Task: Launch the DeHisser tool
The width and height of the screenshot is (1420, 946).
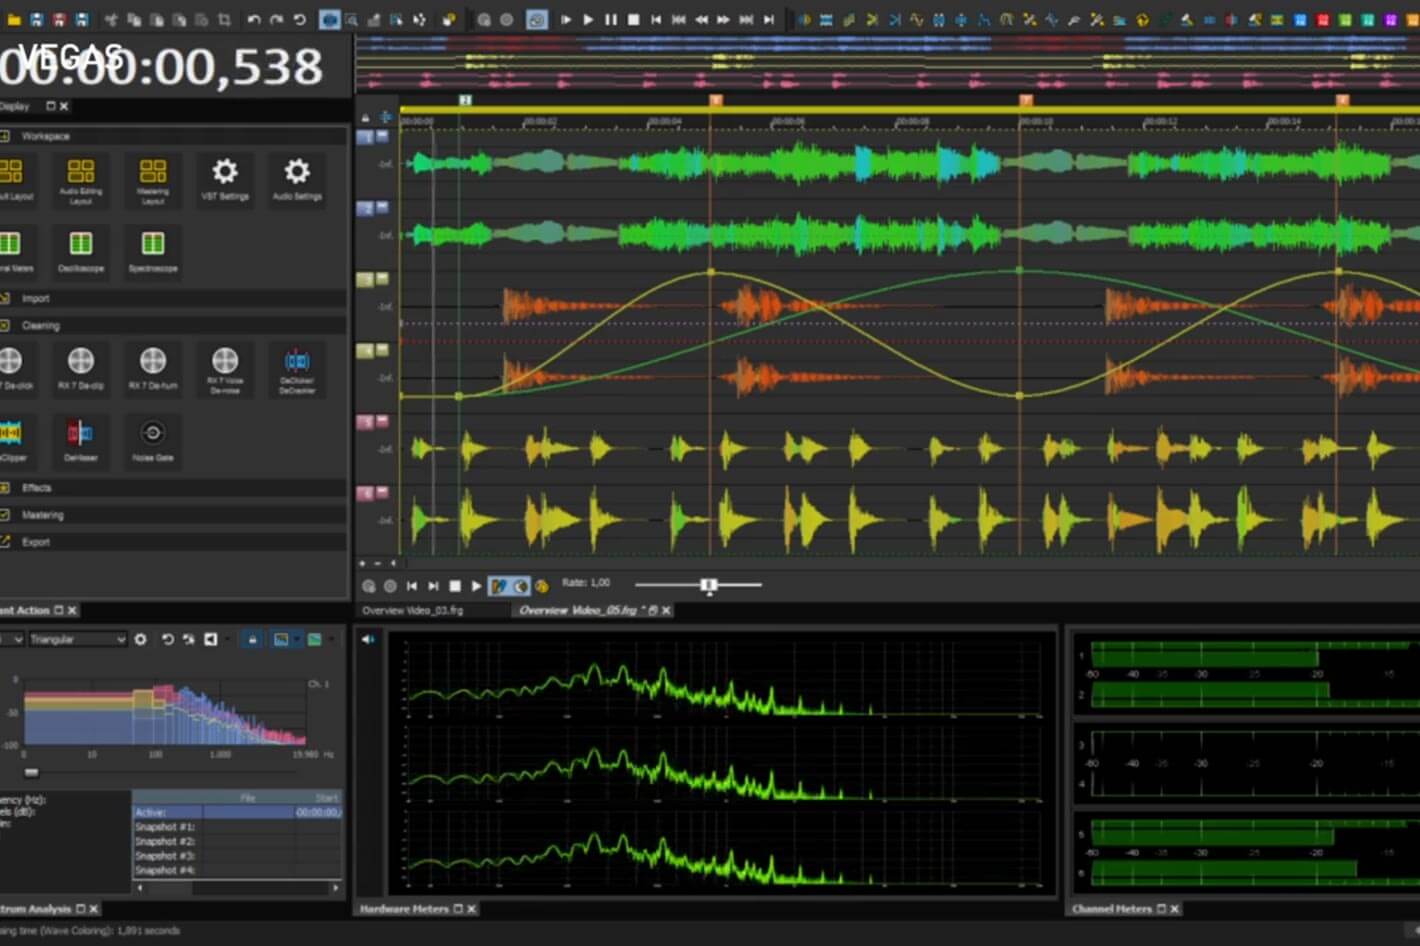Action: [81, 440]
